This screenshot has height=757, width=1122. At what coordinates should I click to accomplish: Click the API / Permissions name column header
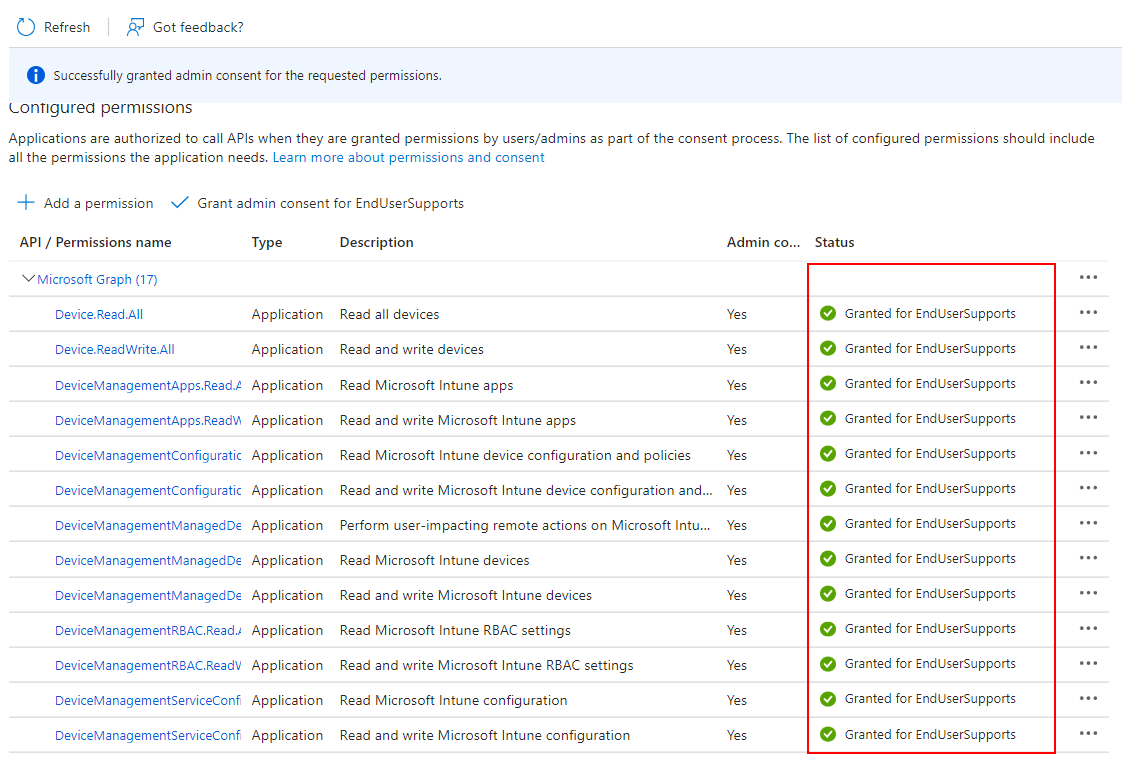95,243
